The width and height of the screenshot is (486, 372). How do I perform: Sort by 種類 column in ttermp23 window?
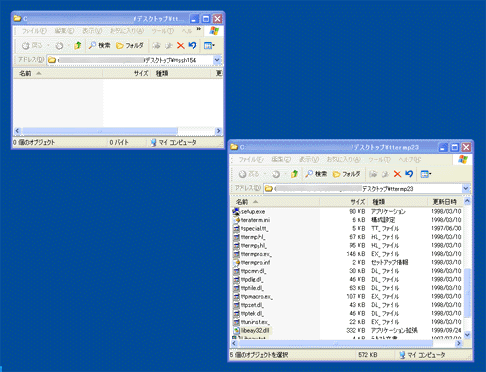pos(397,202)
